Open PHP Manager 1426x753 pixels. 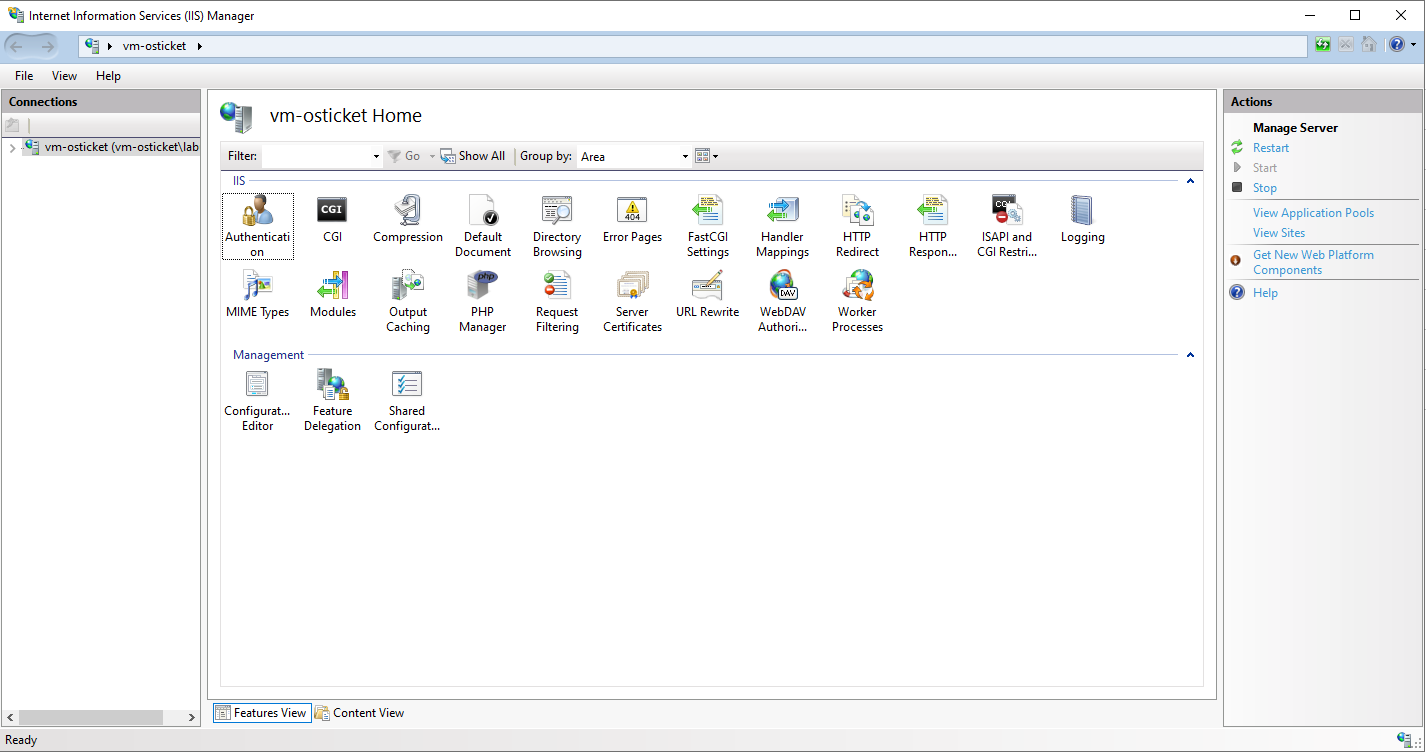click(x=483, y=301)
